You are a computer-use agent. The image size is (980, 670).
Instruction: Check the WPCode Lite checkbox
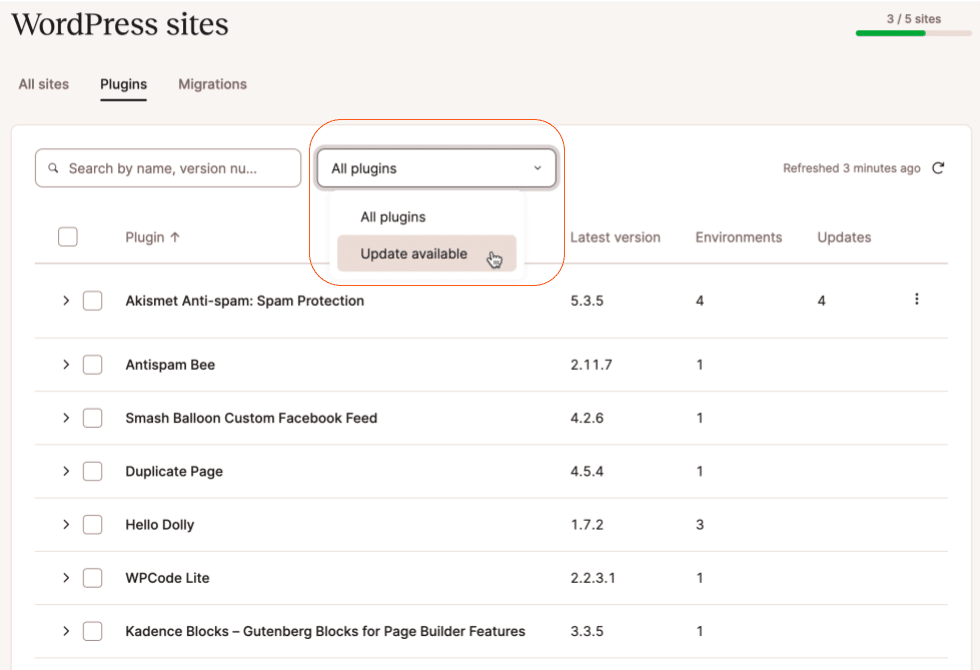92,578
